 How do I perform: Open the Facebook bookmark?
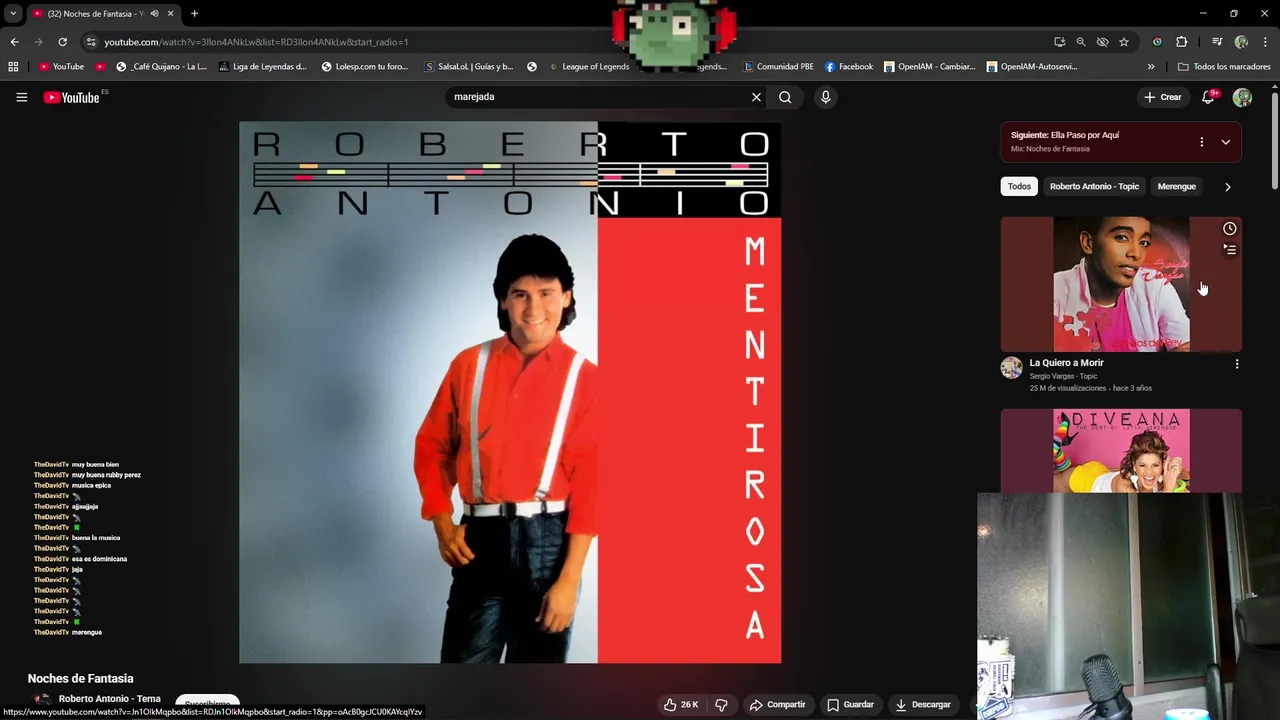tap(849, 67)
